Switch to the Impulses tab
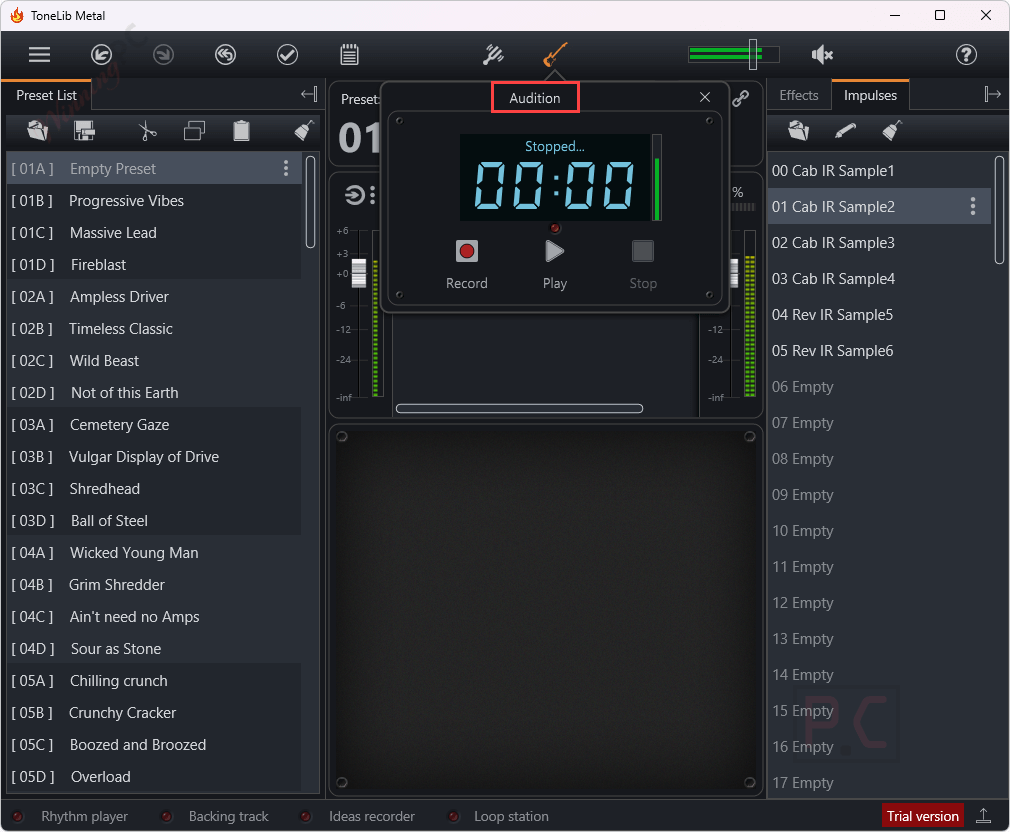Screen dimensions: 1010x832 870,95
